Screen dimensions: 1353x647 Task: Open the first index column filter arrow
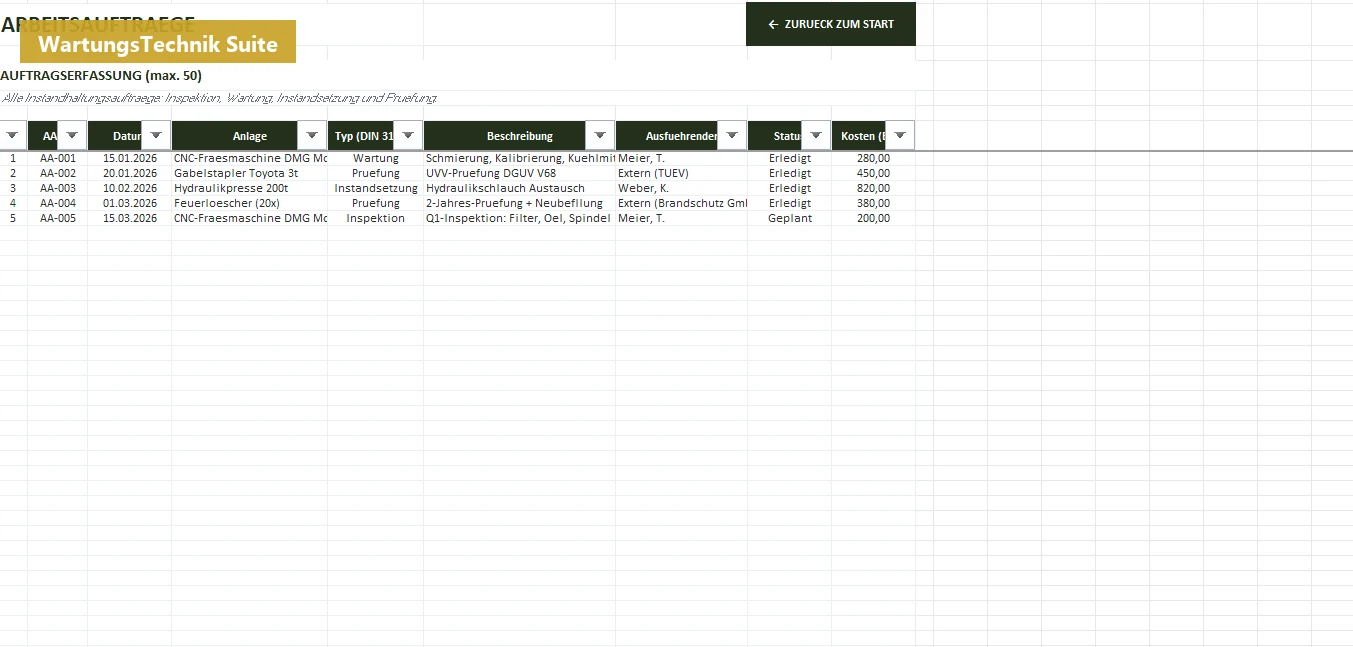[x=13, y=136]
